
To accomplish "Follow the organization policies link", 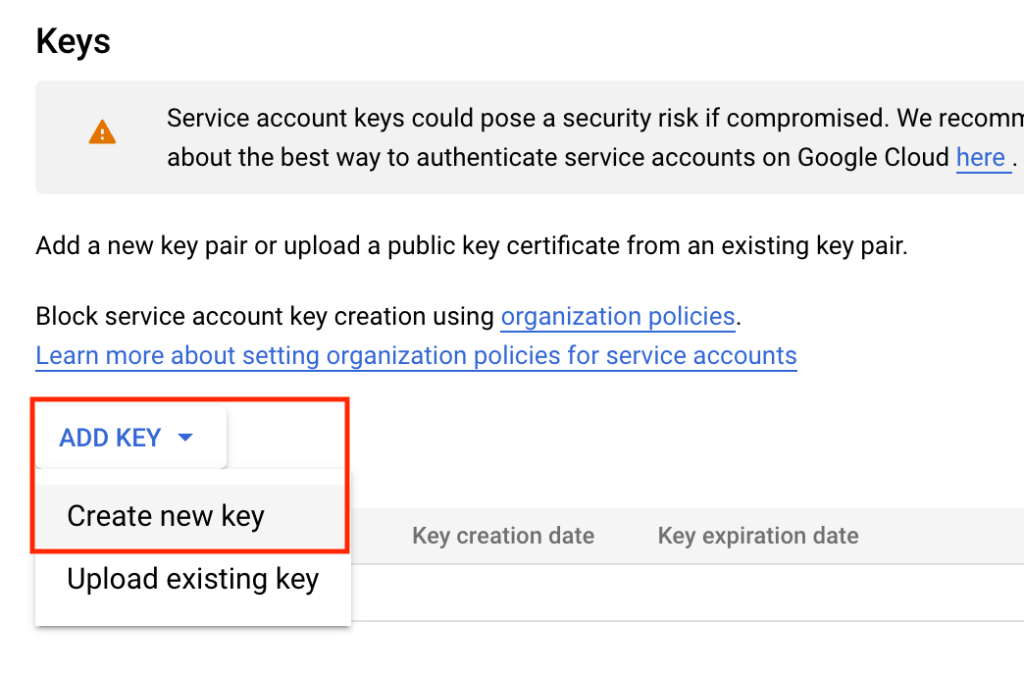I will (618, 316).
